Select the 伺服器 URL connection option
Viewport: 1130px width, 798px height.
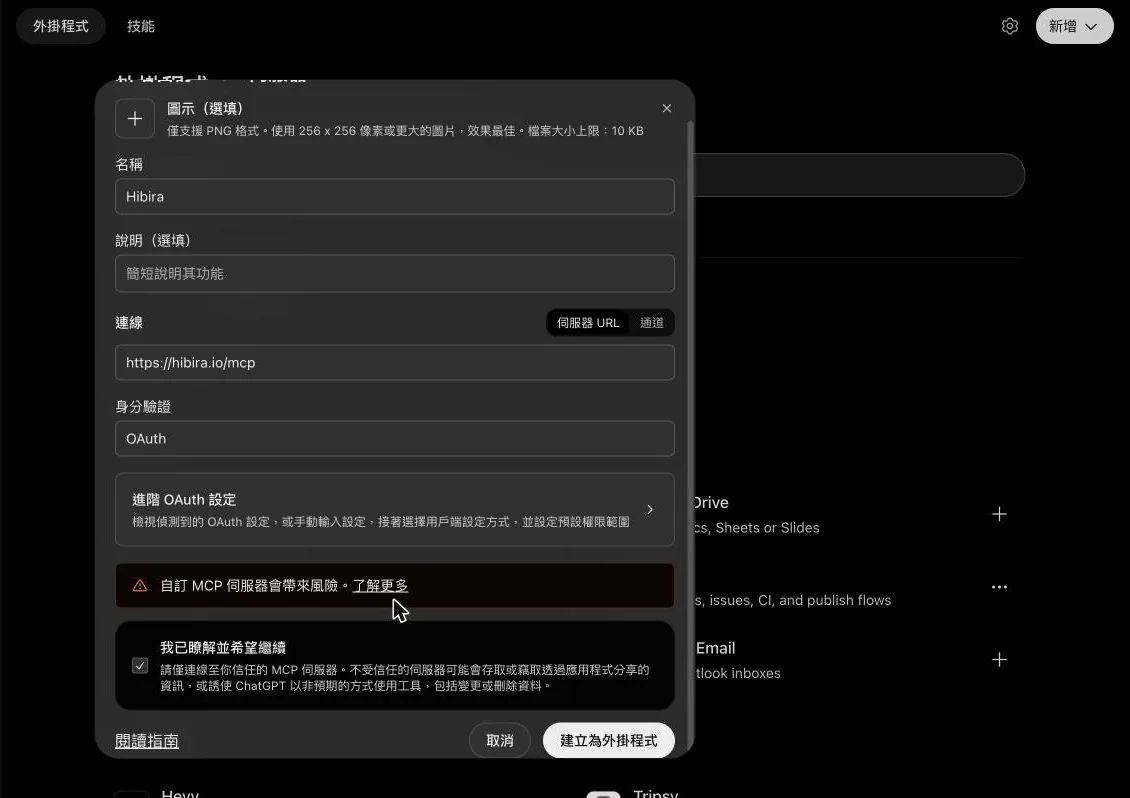click(588, 323)
